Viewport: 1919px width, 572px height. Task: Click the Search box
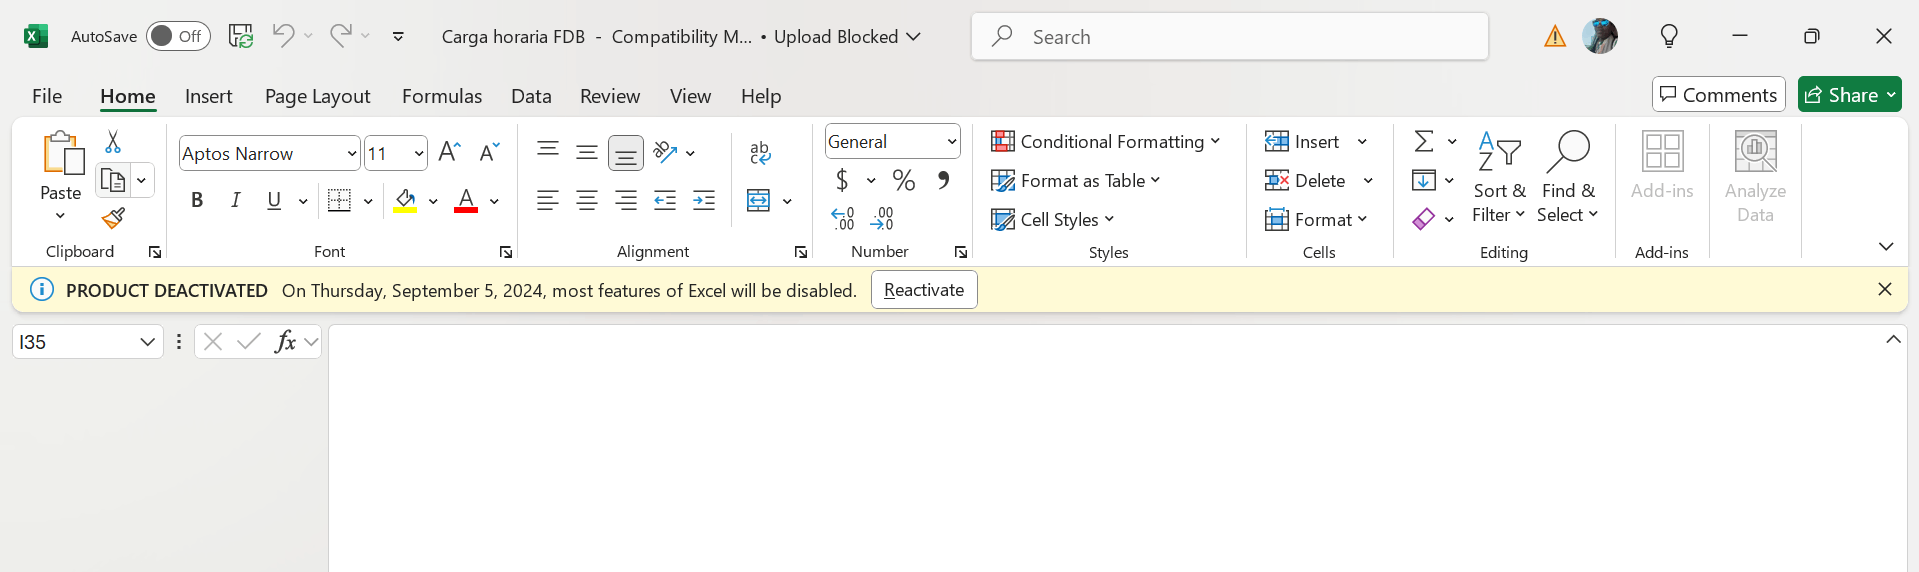(x=1230, y=37)
